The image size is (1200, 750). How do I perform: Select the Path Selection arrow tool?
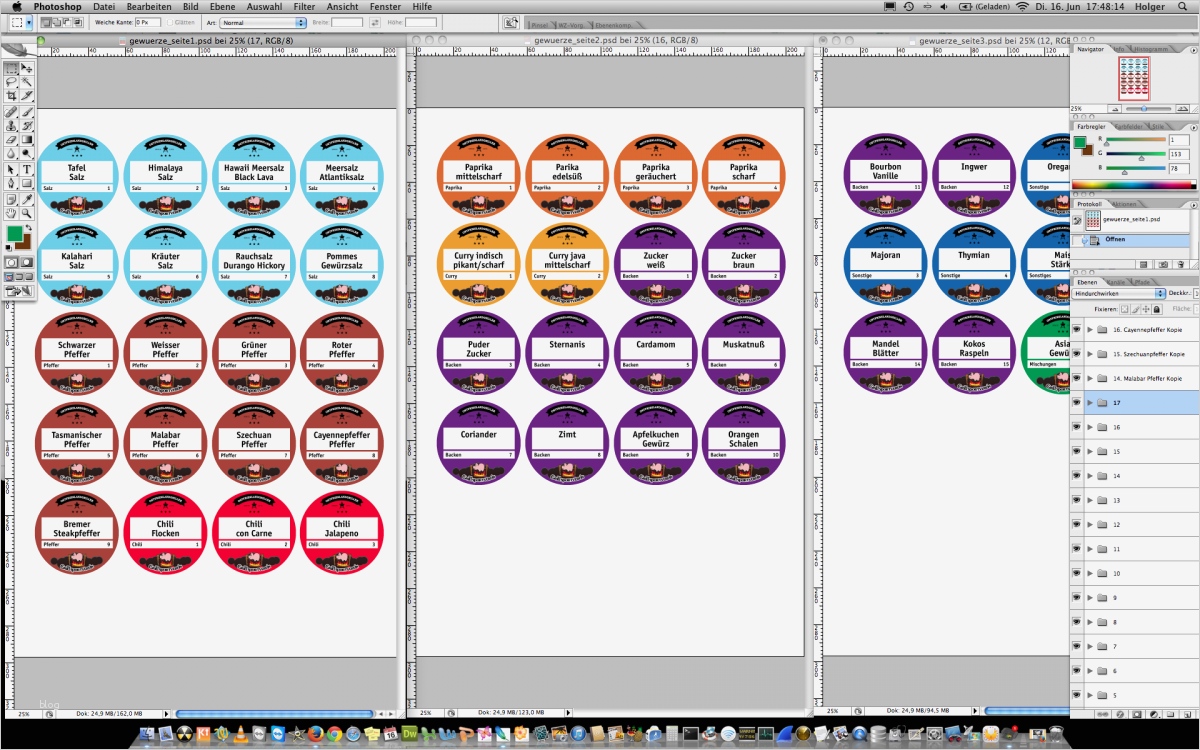coord(11,170)
